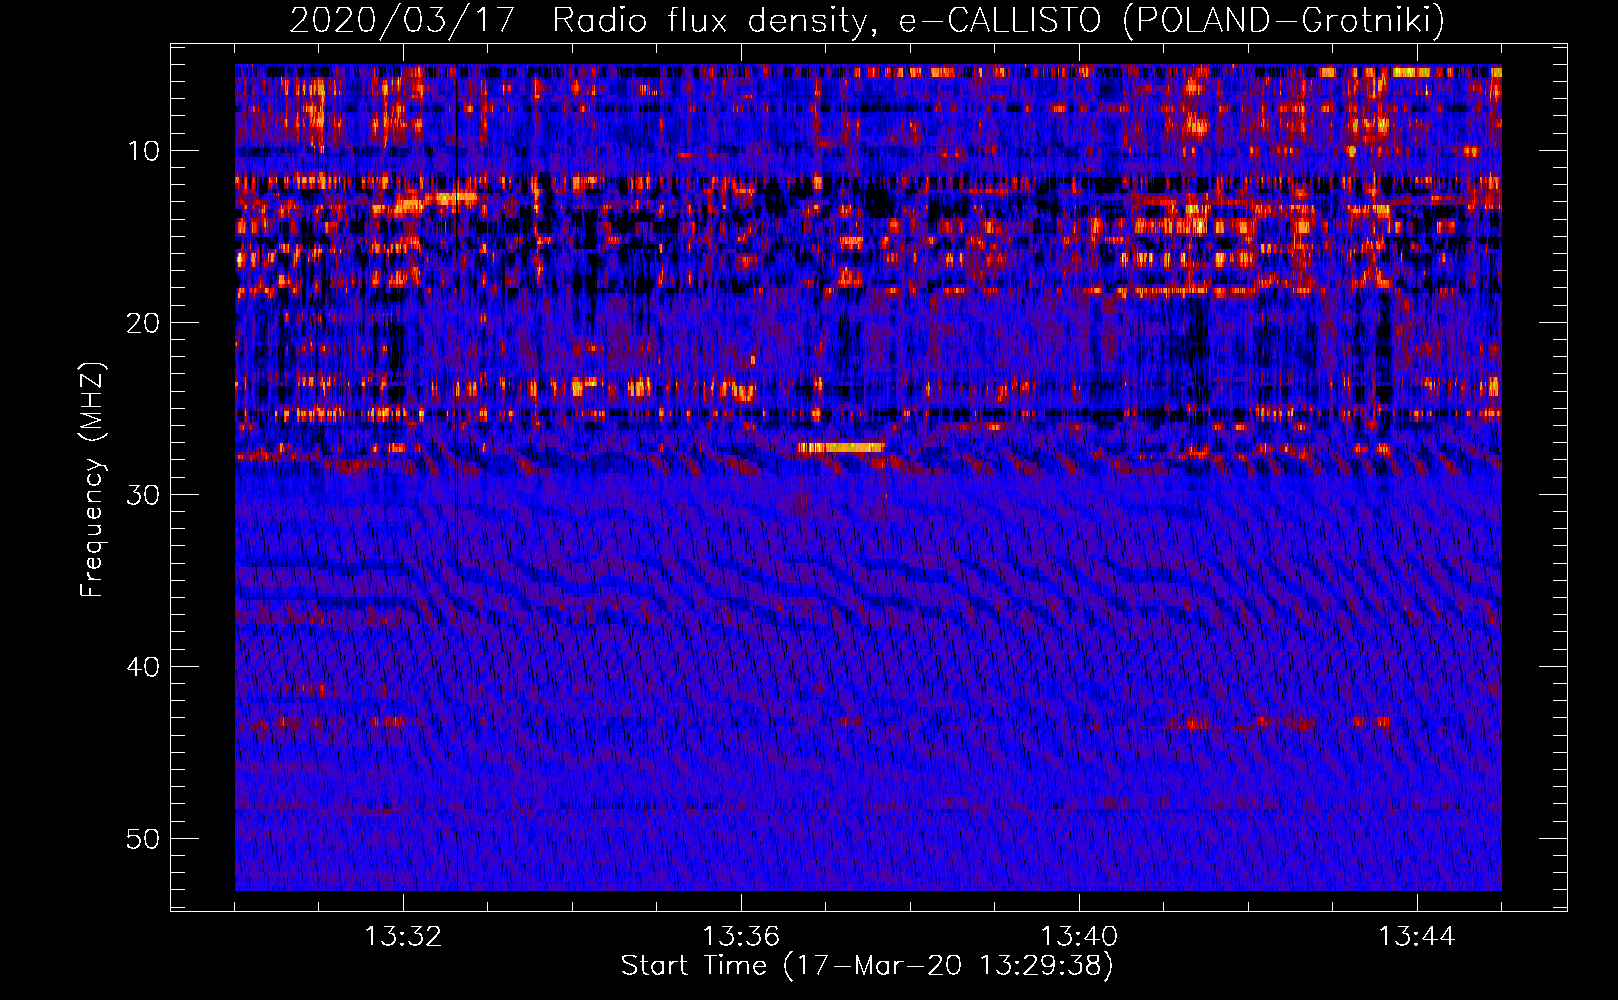Image resolution: width=1618 pixels, height=1000 pixels.
Task: Click the 13:36 time tick label
Action: pos(741,937)
